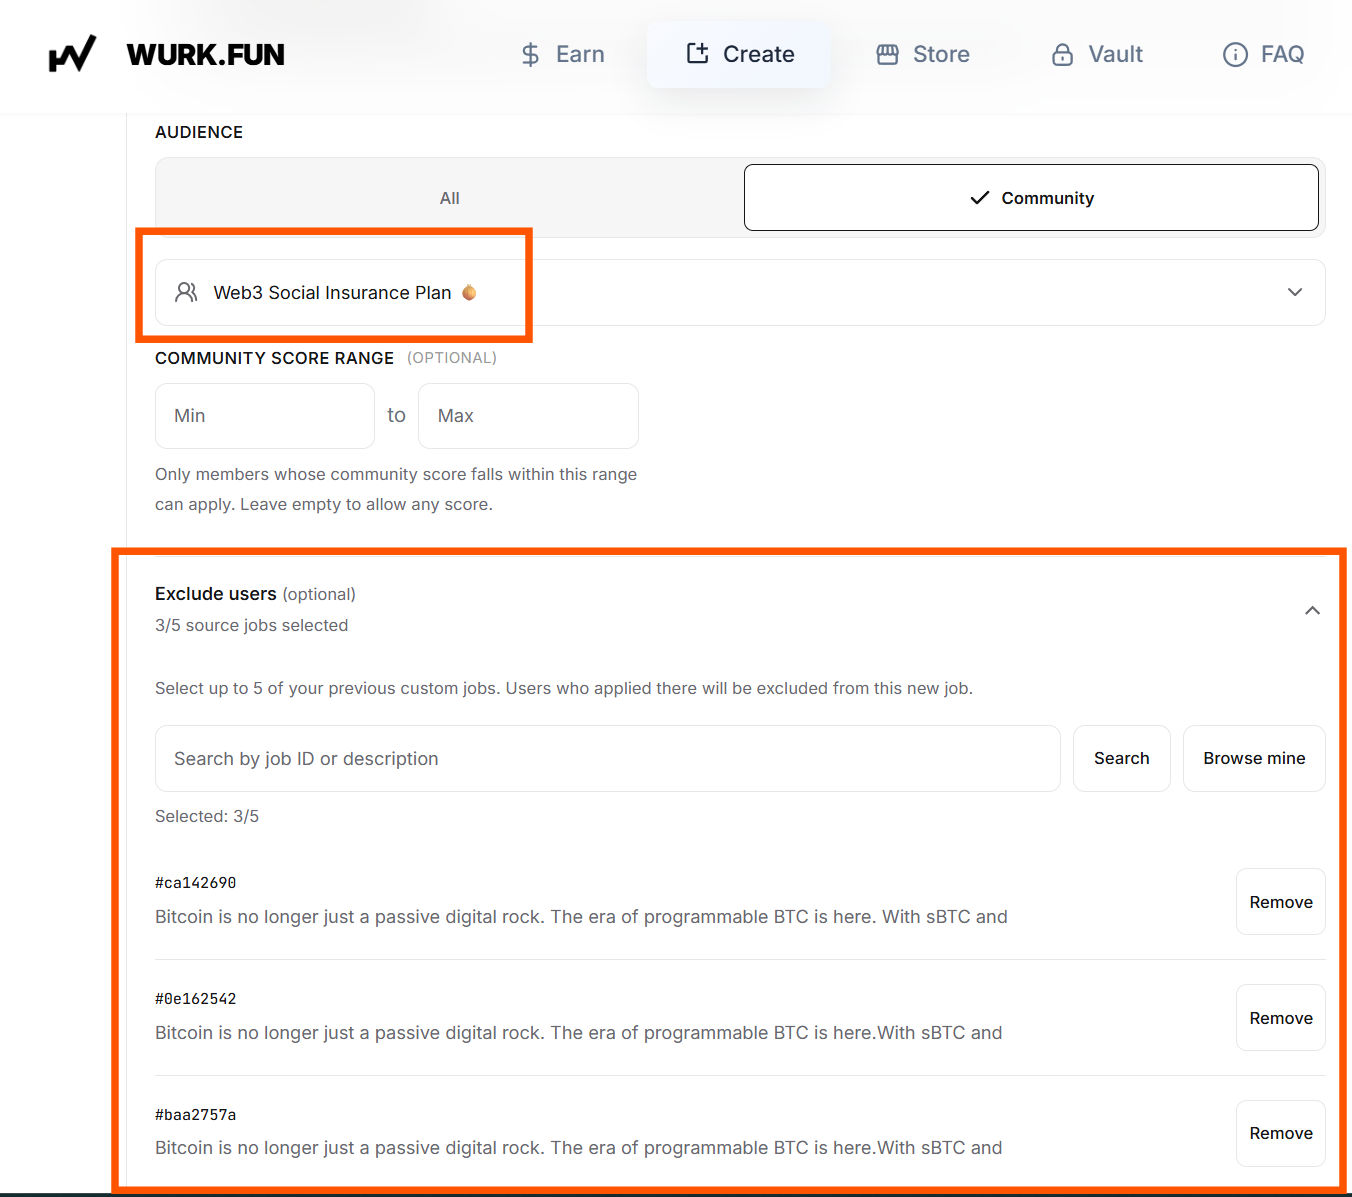Screen dimensions: 1352x1197
Task: Select the Community audience option
Action: click(x=1031, y=198)
